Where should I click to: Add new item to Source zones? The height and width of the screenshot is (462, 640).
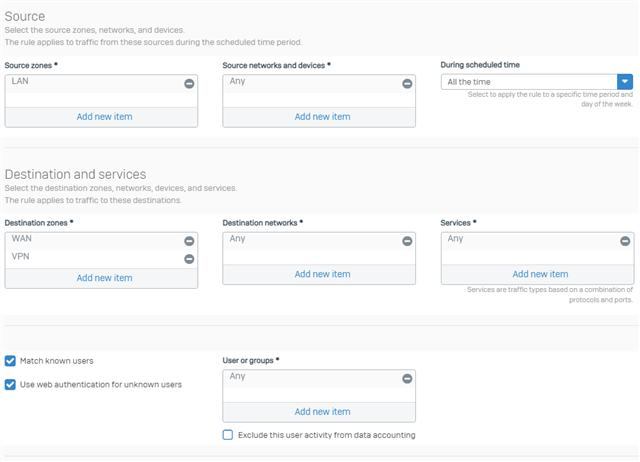pyautogui.click(x=104, y=117)
